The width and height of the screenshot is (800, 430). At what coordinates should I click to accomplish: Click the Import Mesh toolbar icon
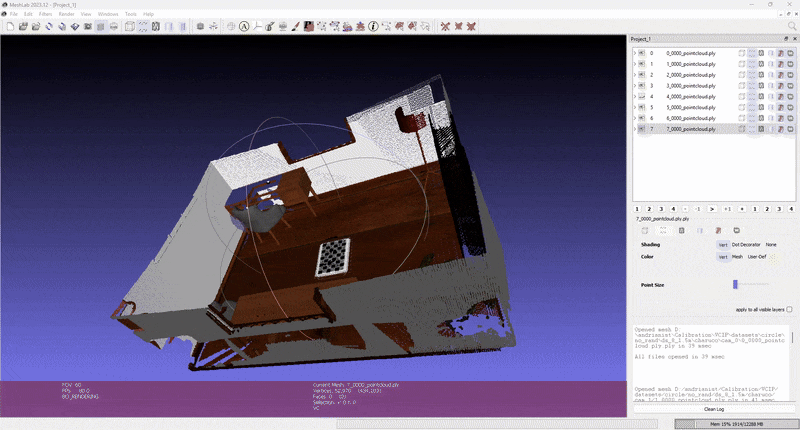[x=35, y=26]
